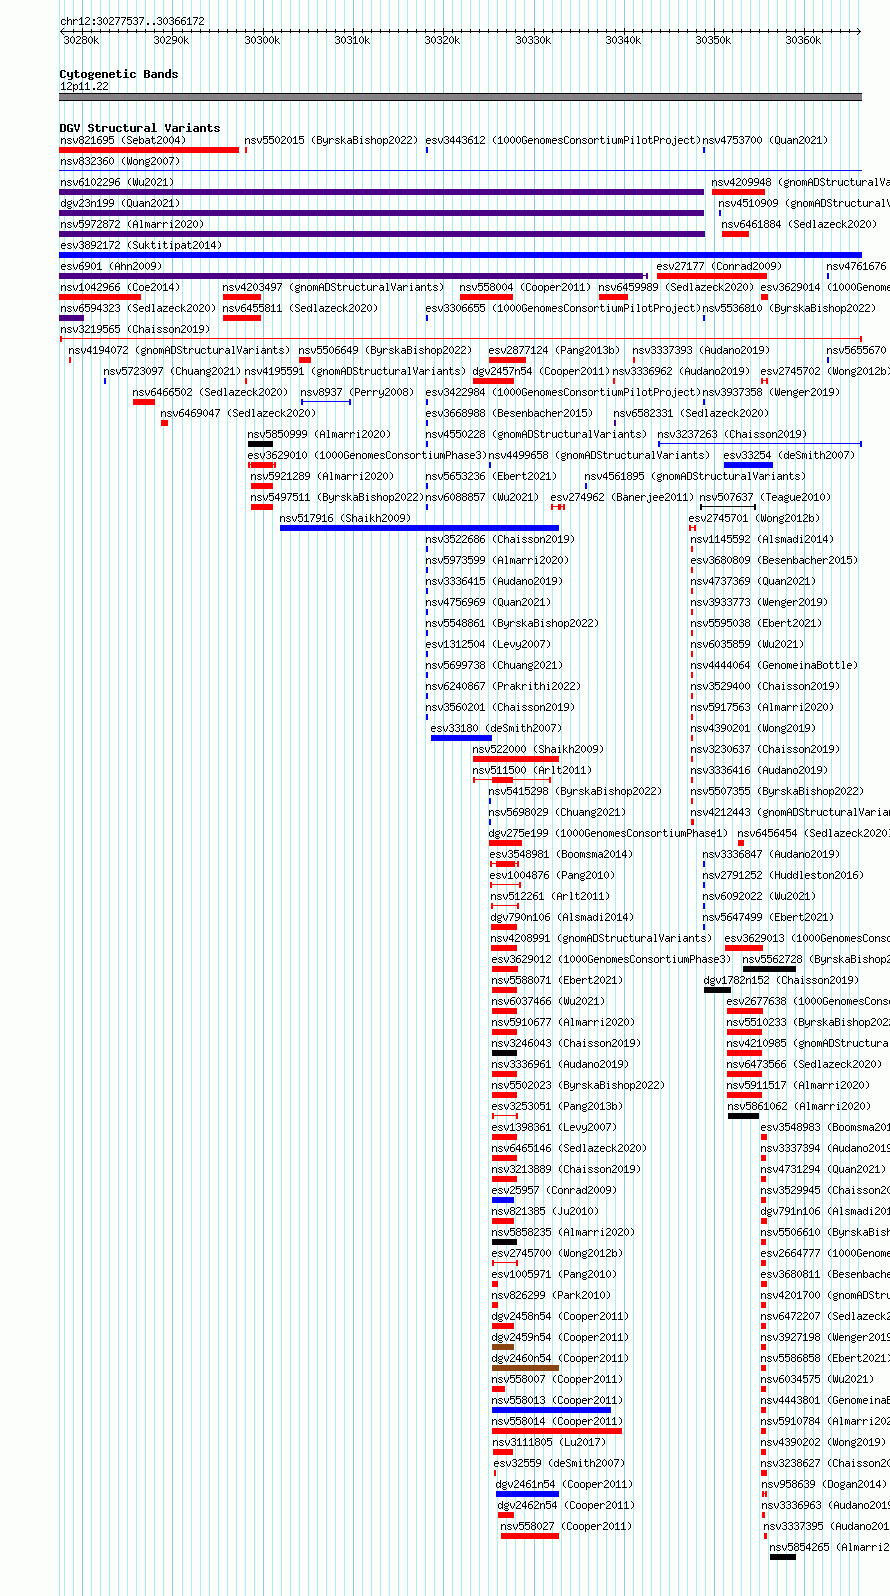Click brown bar under dgv2460n54 (Cooper2011)
Image resolution: width=890 pixels, height=1596 pixels.
point(525,1368)
